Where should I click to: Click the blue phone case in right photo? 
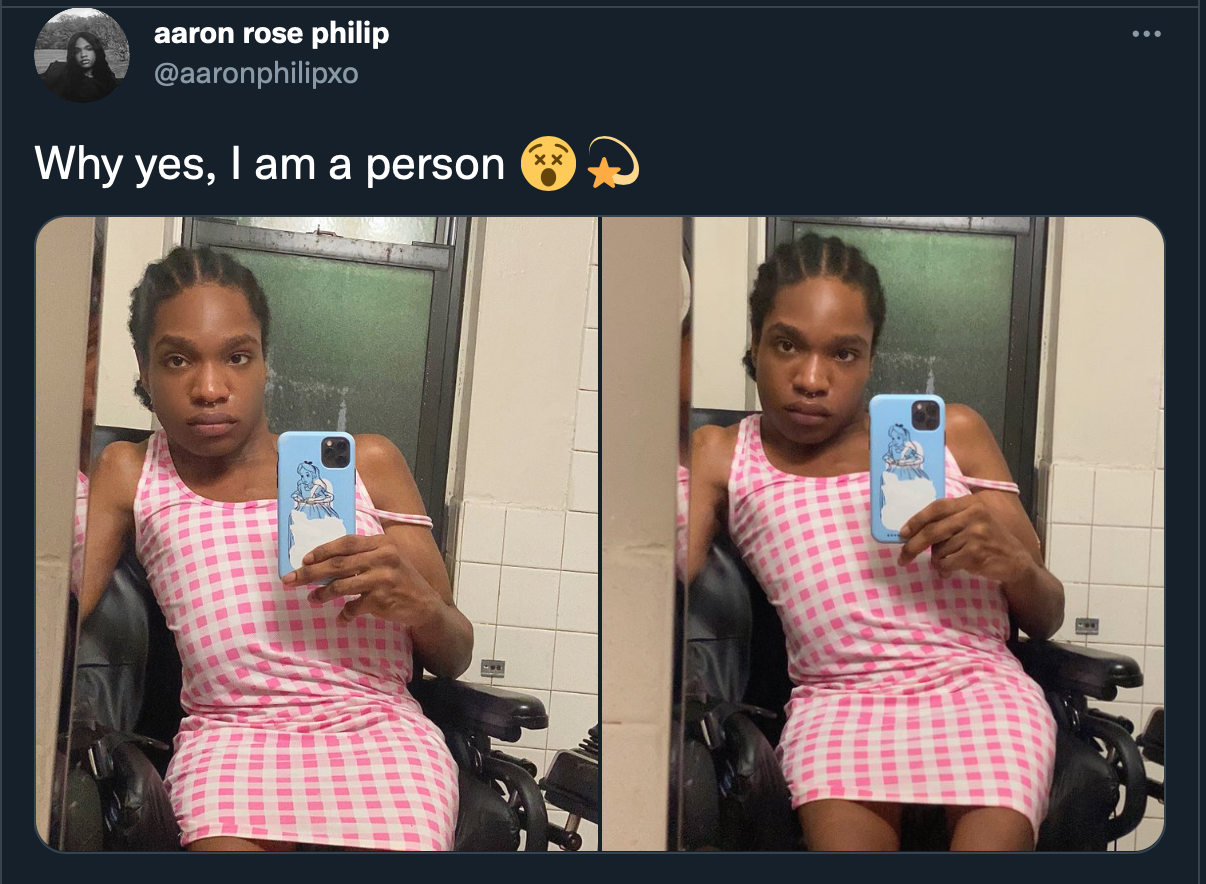click(907, 467)
